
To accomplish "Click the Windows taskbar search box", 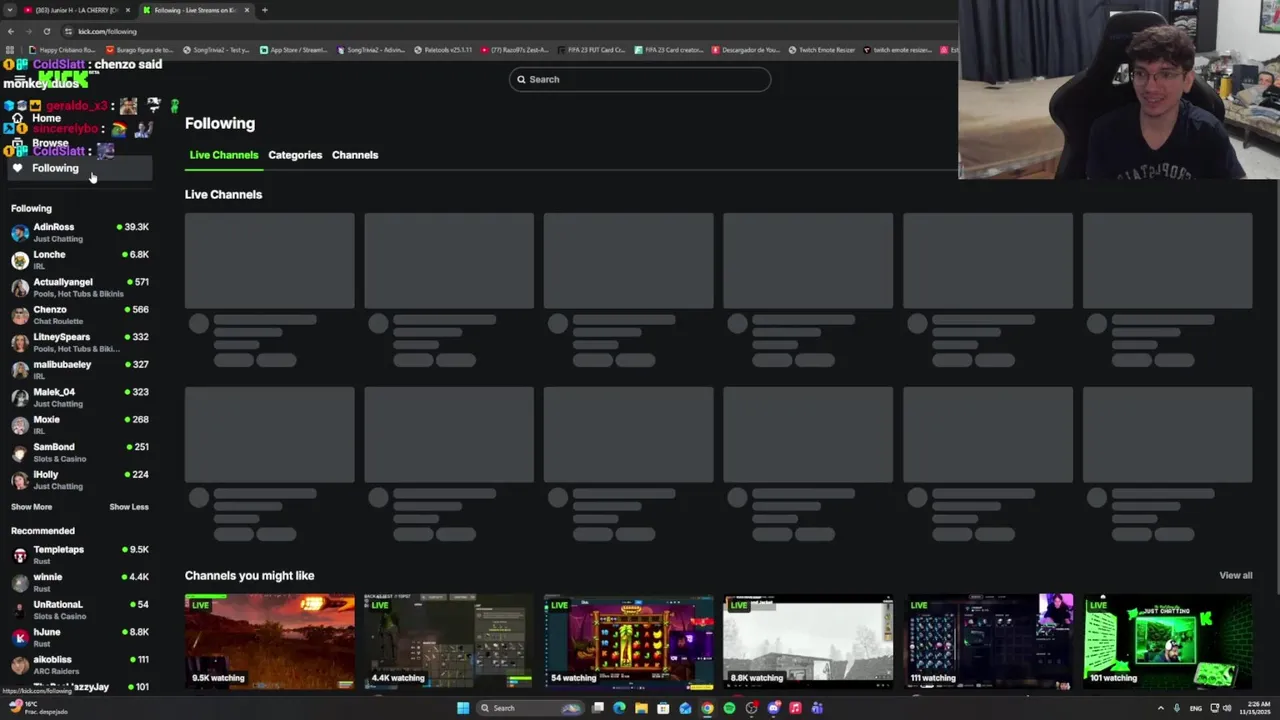I will (x=530, y=708).
